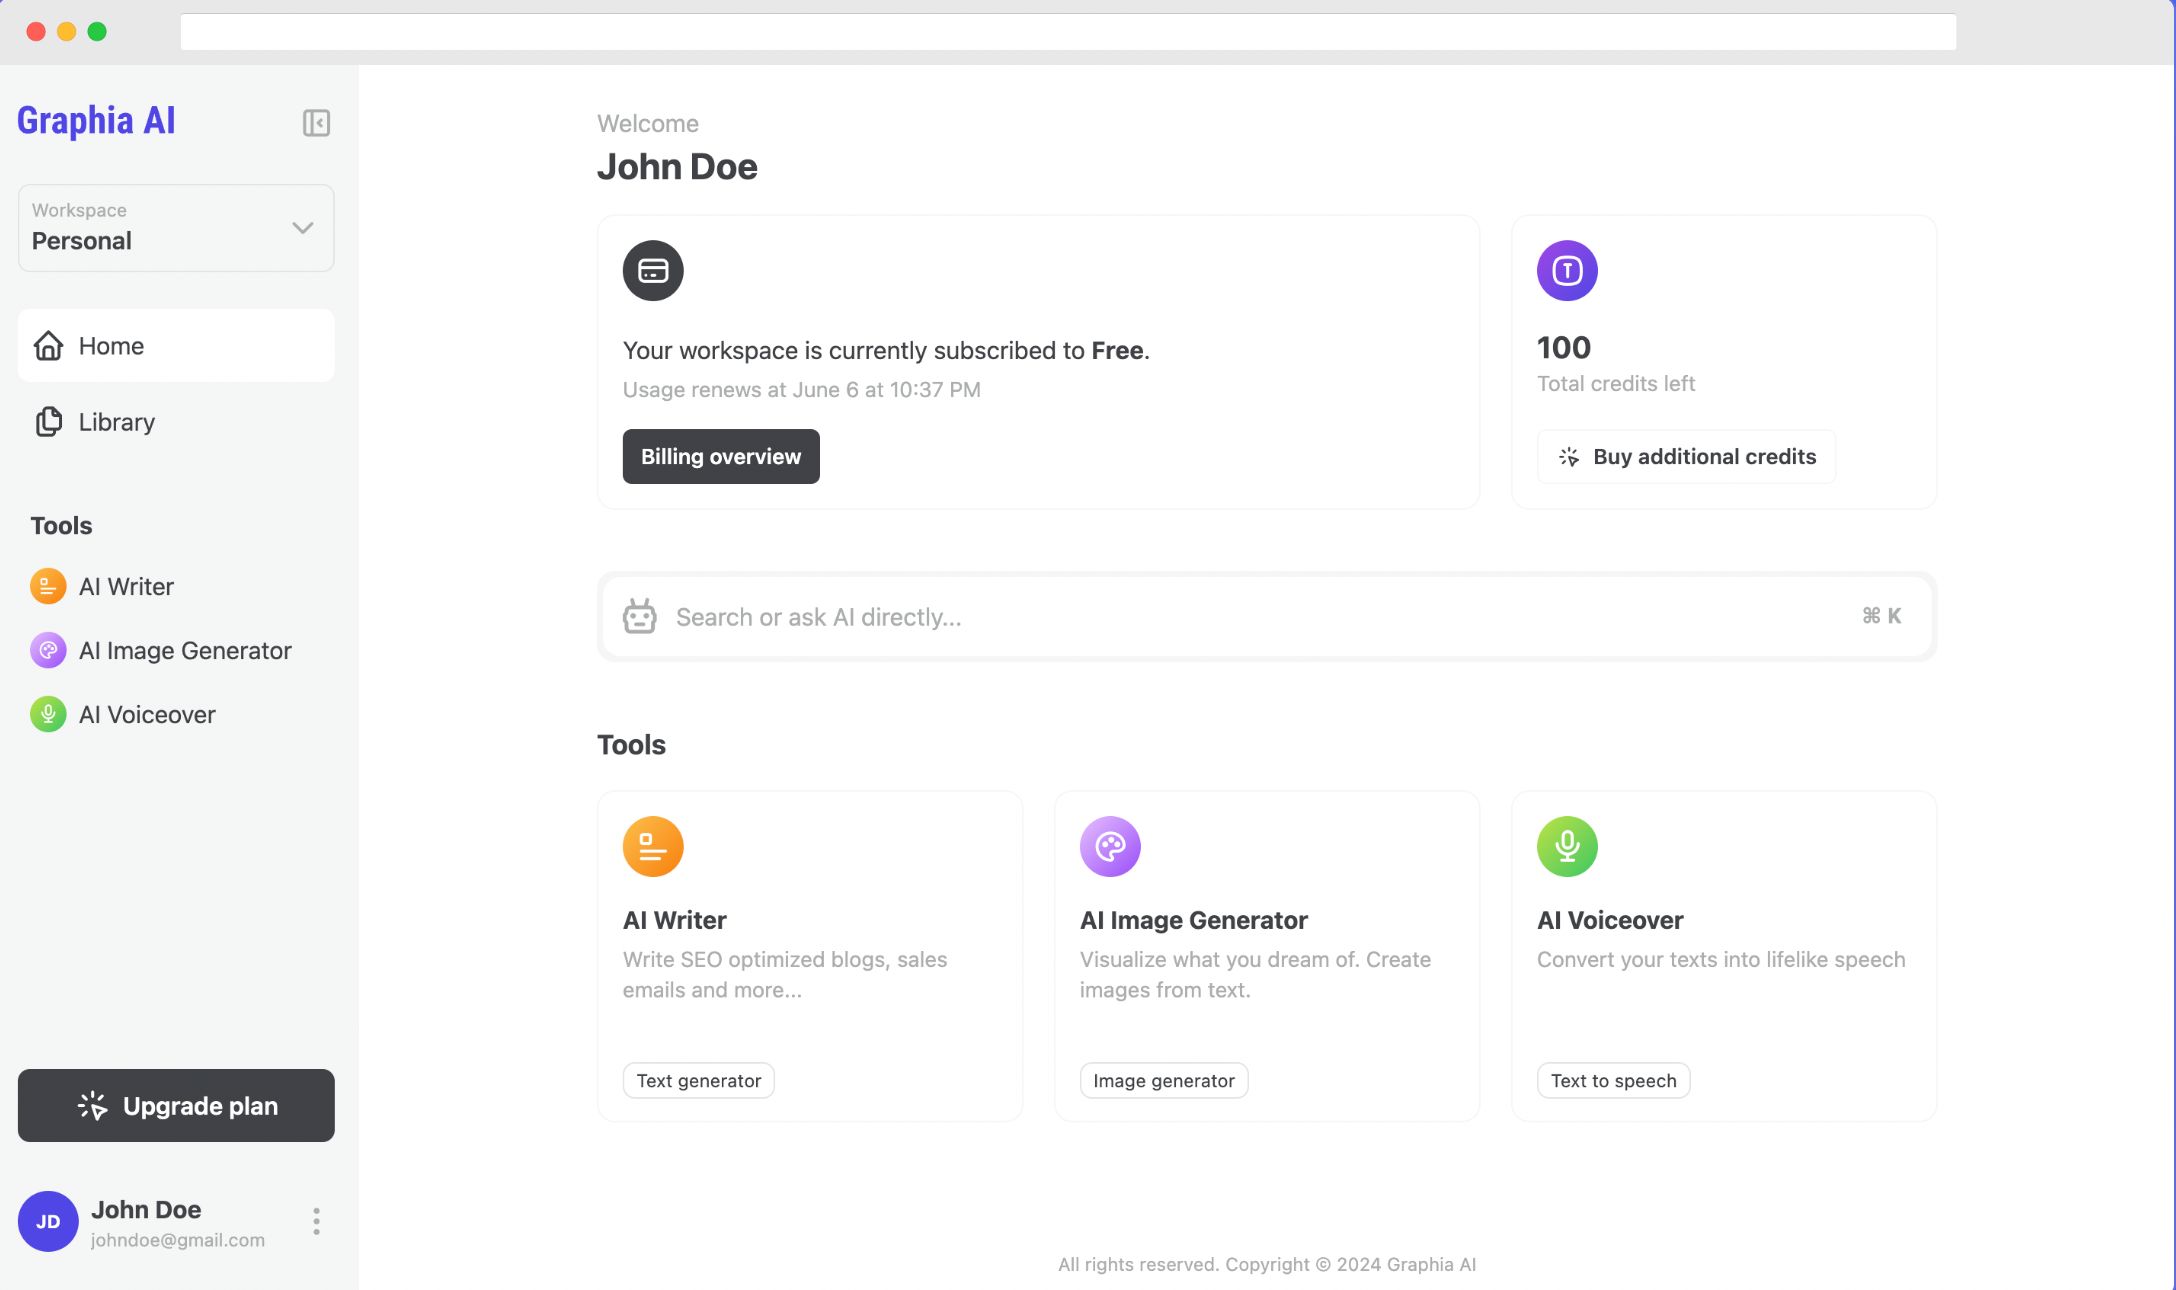Click the green microphone icon on the AI Voiceover card

[x=1566, y=845]
